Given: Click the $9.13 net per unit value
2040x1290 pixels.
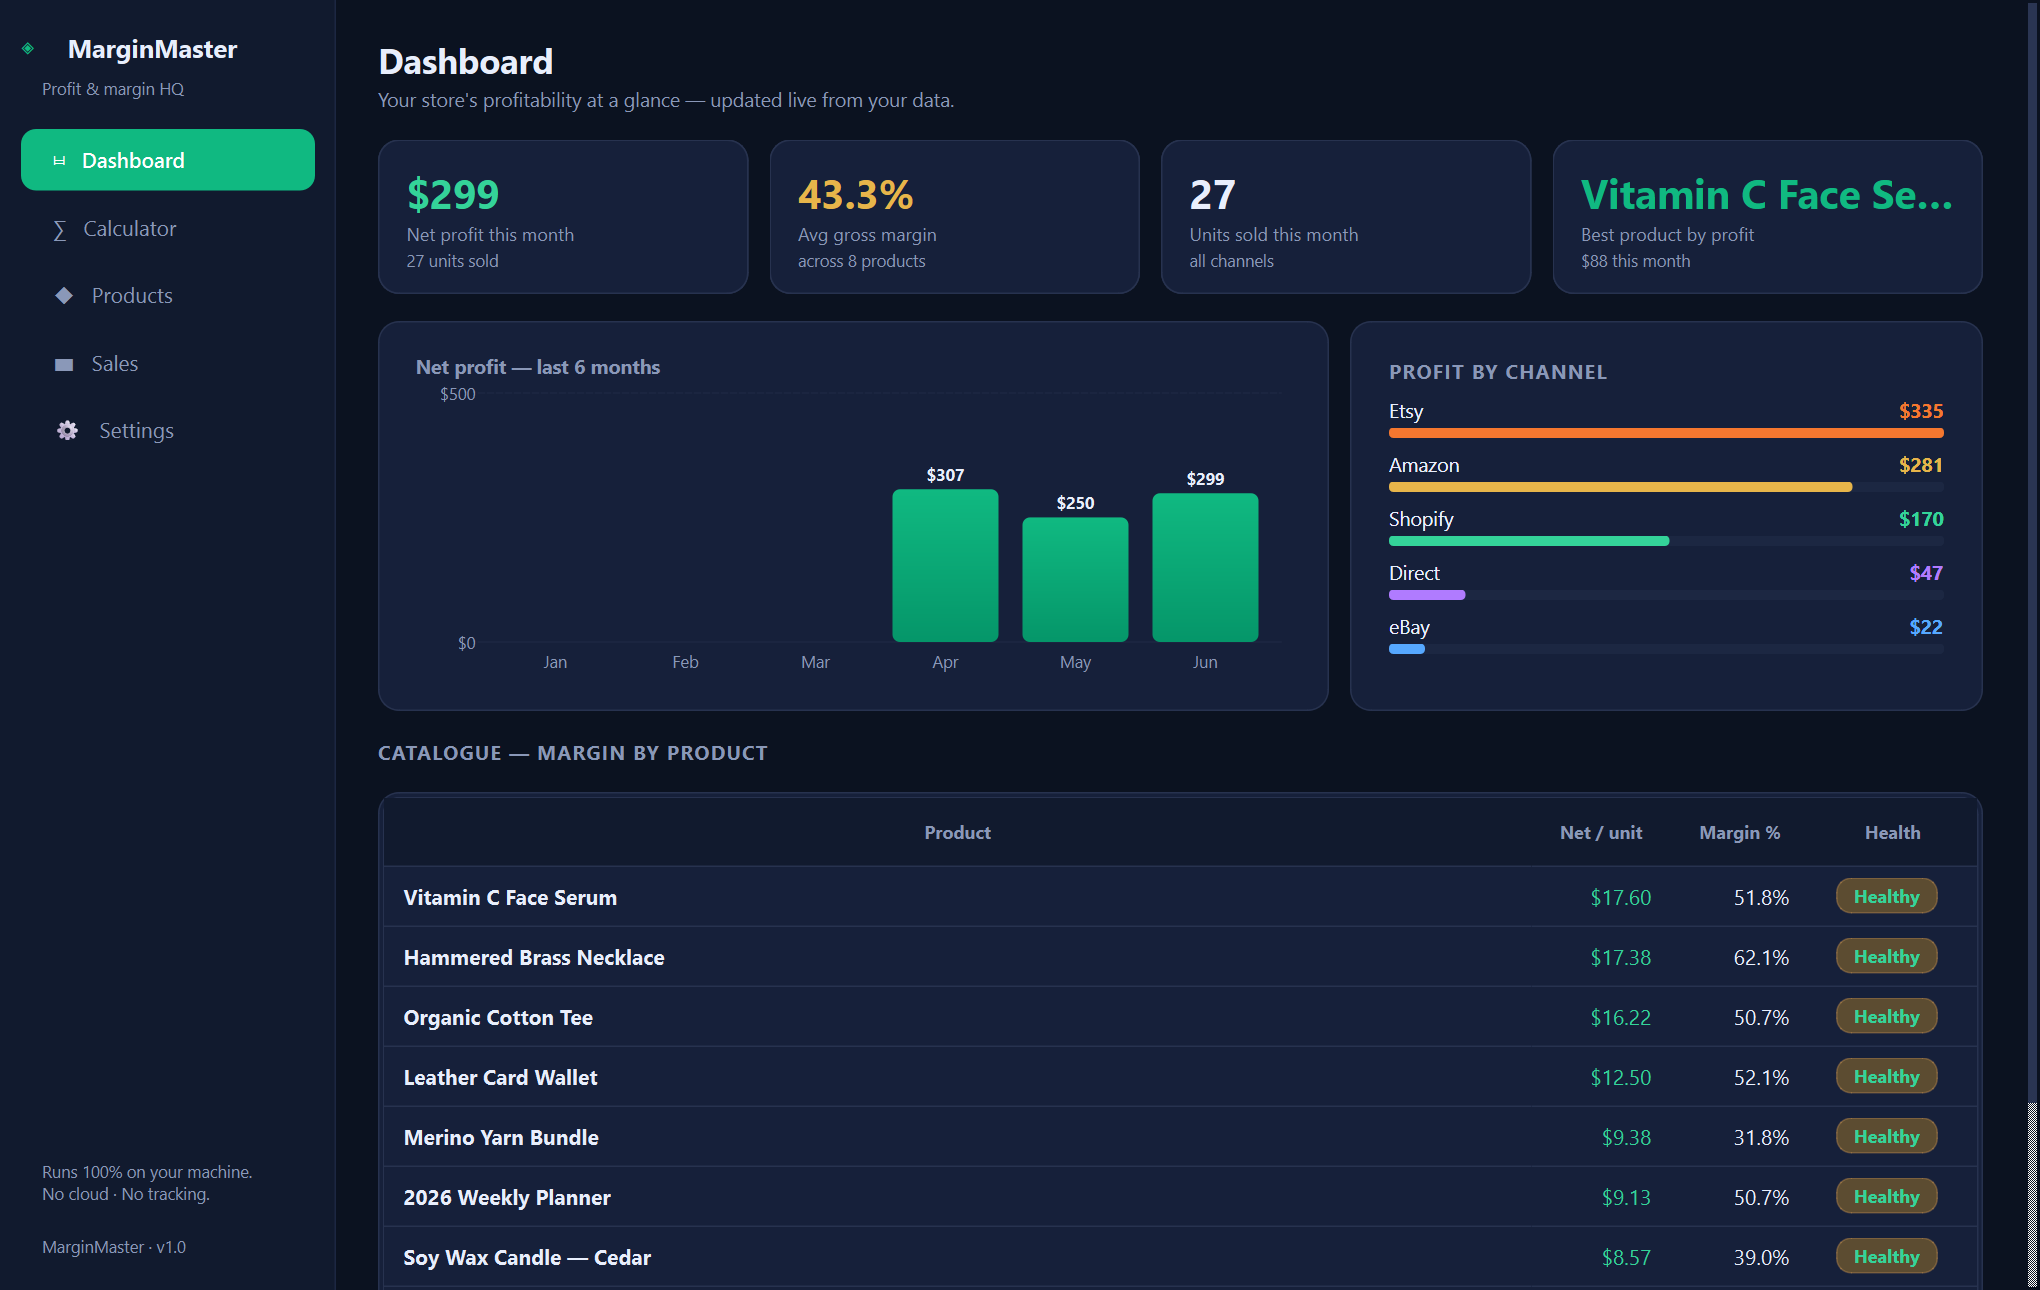Looking at the screenshot, I should click(x=1626, y=1197).
